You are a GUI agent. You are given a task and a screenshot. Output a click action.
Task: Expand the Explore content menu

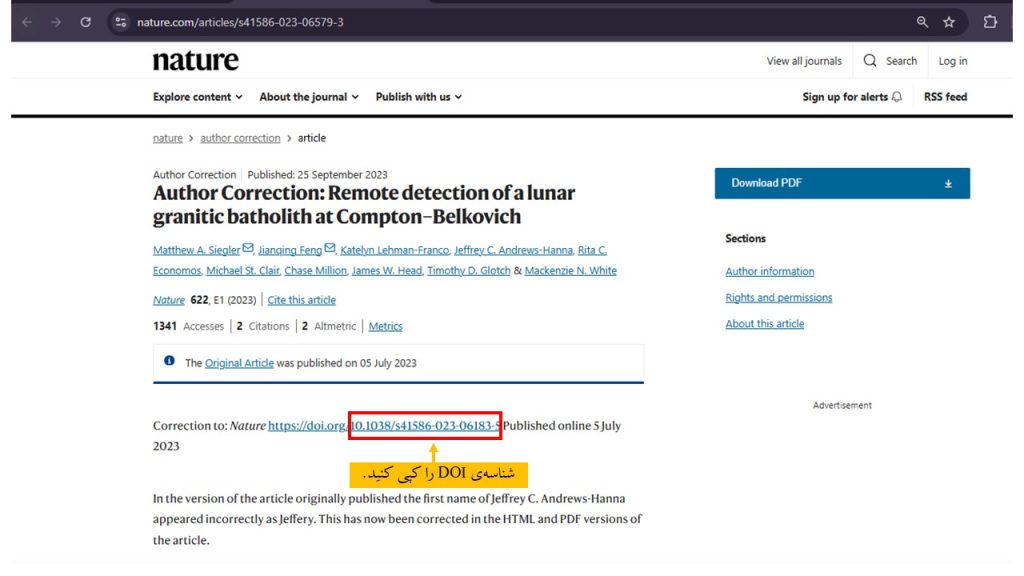[198, 97]
